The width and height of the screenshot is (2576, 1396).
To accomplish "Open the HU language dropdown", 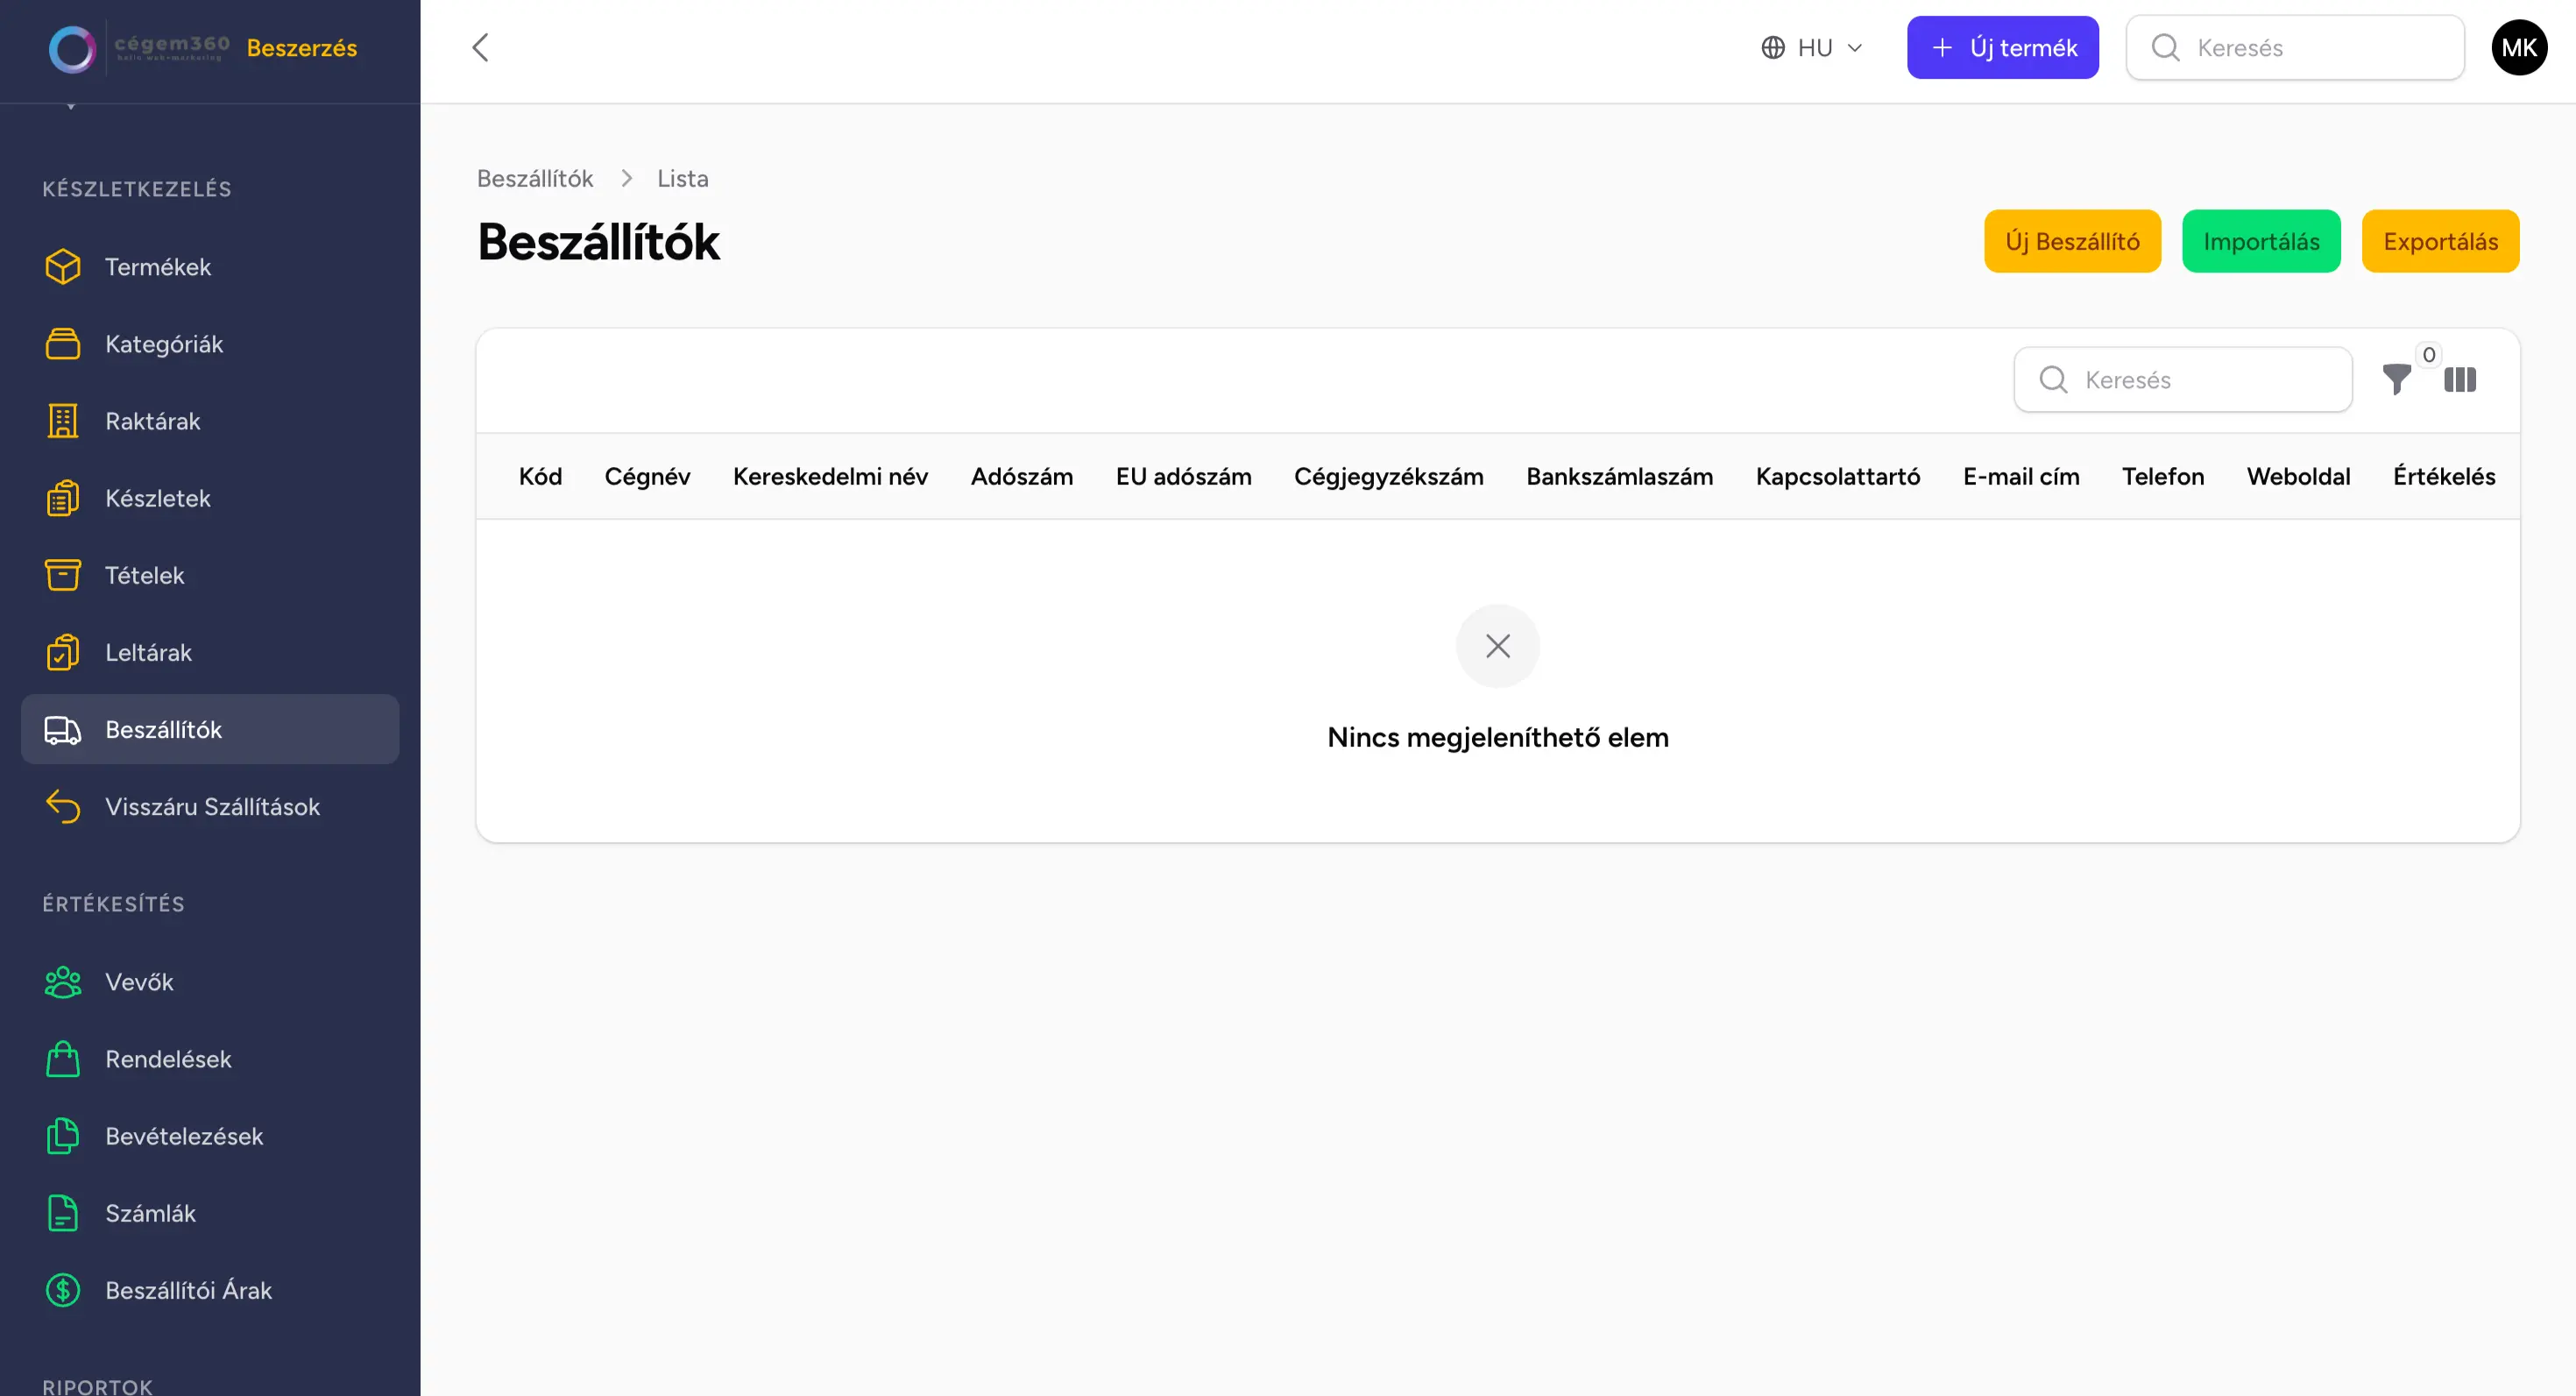I will coord(1810,47).
